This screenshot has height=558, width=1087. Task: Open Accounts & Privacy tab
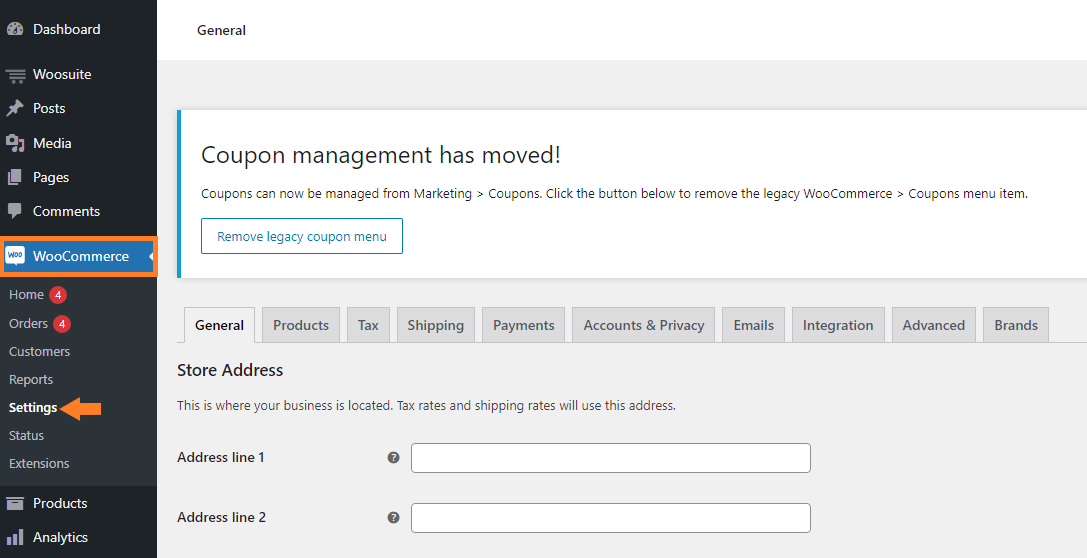pyautogui.click(x=643, y=325)
